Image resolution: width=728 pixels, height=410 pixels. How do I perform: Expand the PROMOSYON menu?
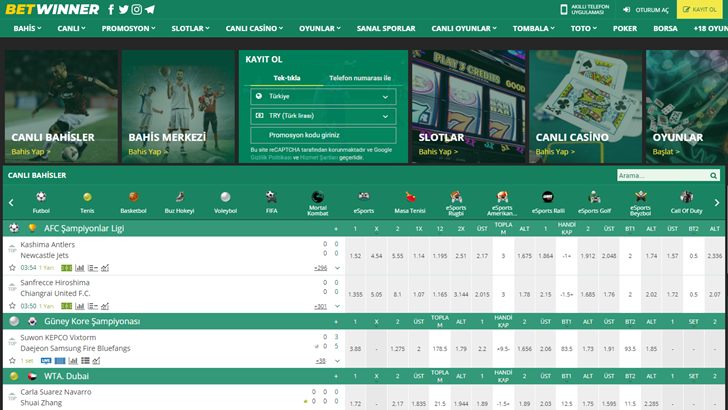pyautogui.click(x=129, y=28)
